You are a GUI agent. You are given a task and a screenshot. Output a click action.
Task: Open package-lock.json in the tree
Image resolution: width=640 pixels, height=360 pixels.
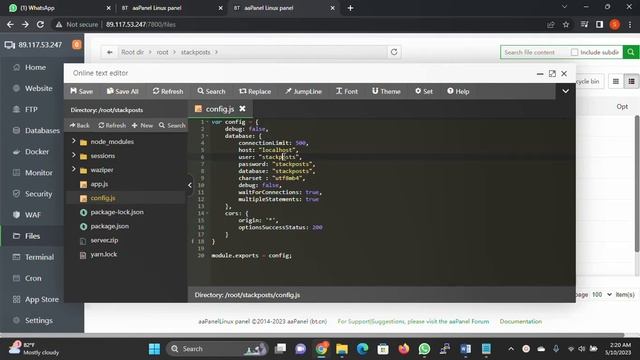point(117,212)
